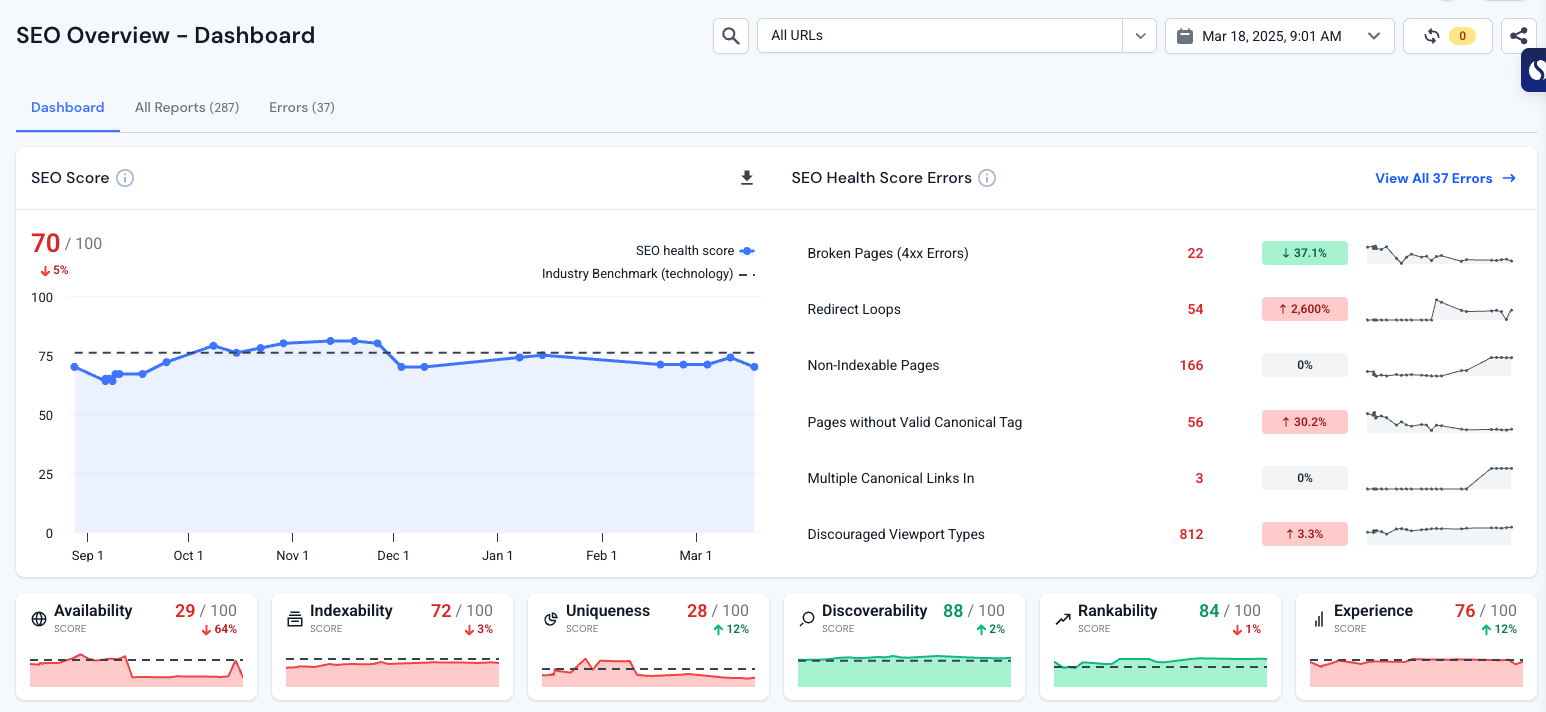Click the trend arrow icon on Rankability card
Screen dimensions: 1546x712
click(x=1063, y=618)
